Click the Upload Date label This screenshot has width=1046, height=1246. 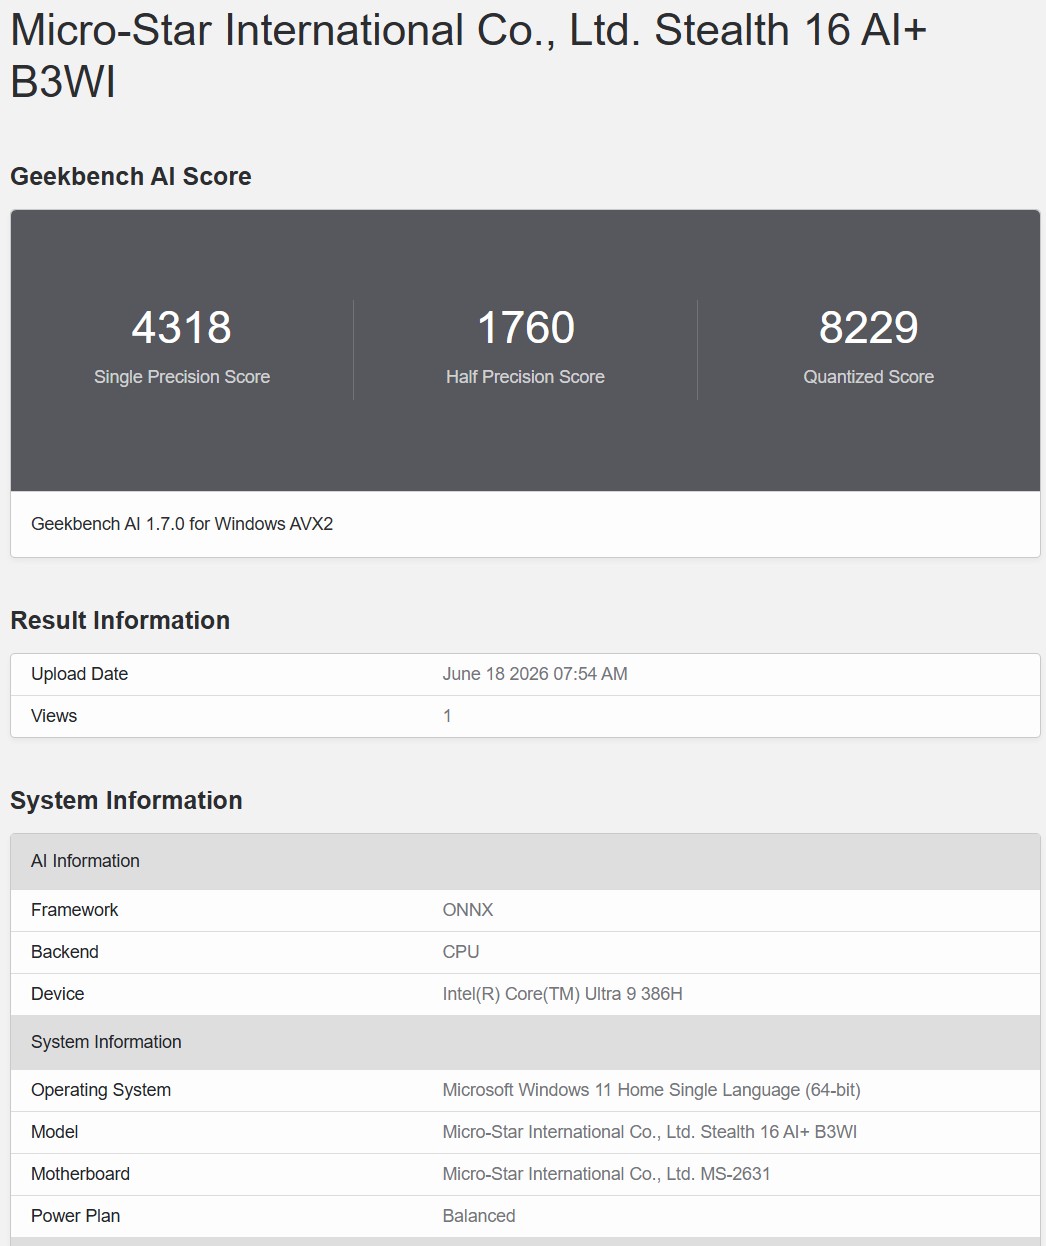pos(79,674)
